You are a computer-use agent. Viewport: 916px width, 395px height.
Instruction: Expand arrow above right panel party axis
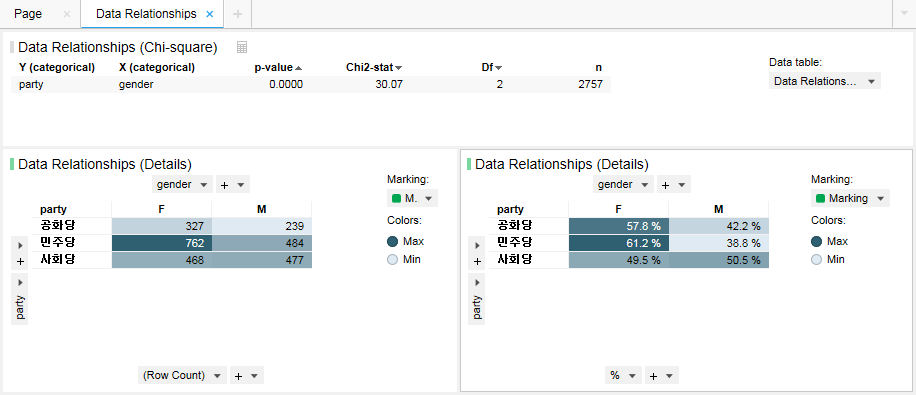(x=477, y=282)
